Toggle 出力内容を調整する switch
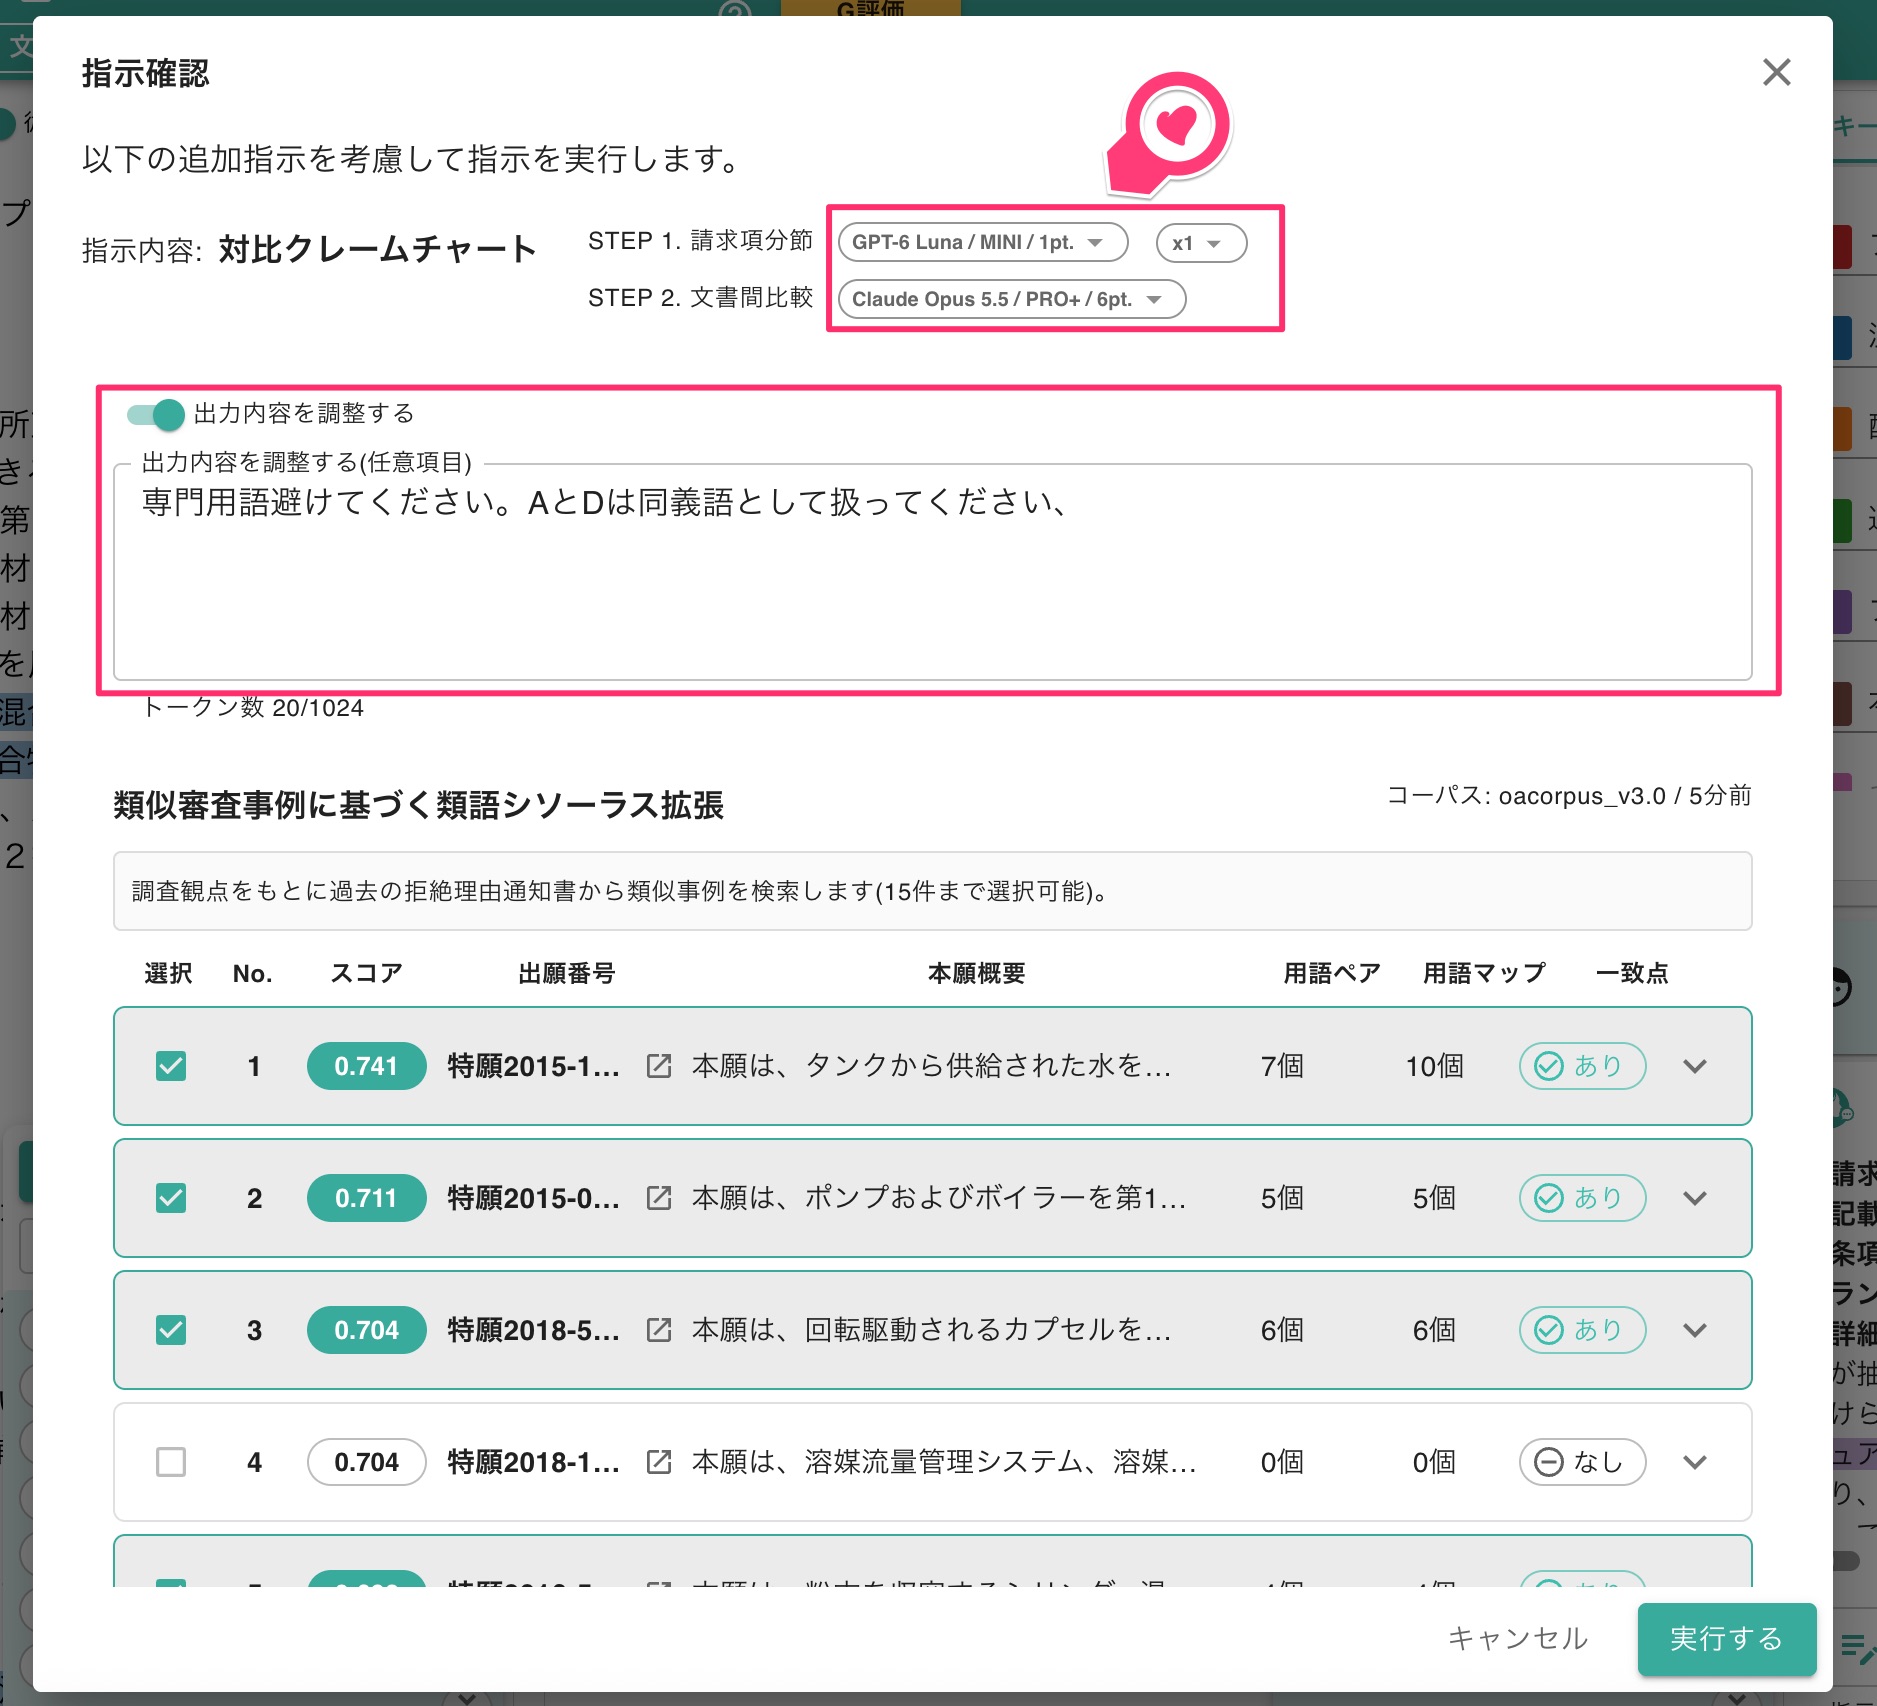Screen dimensions: 1877x1706 (x=156, y=414)
